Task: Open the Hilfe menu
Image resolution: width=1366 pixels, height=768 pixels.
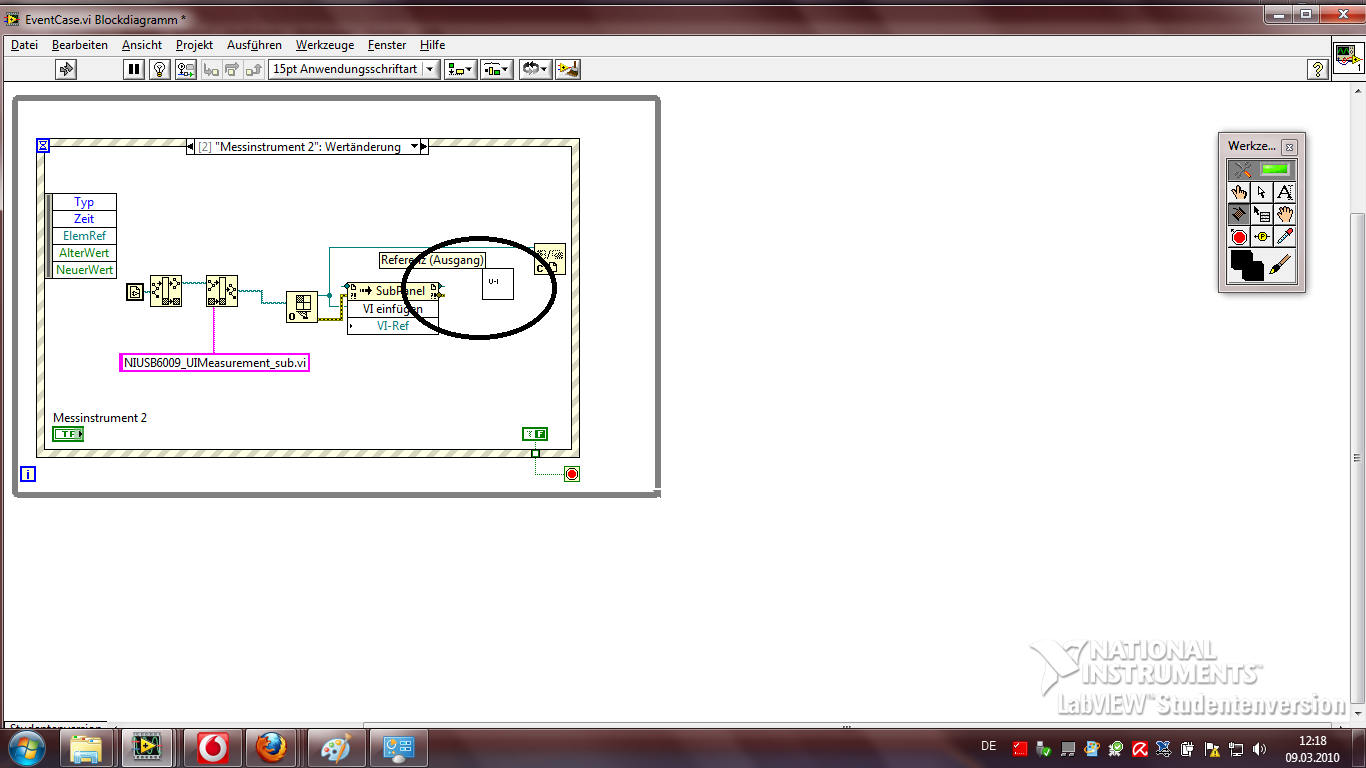Action: tap(433, 45)
